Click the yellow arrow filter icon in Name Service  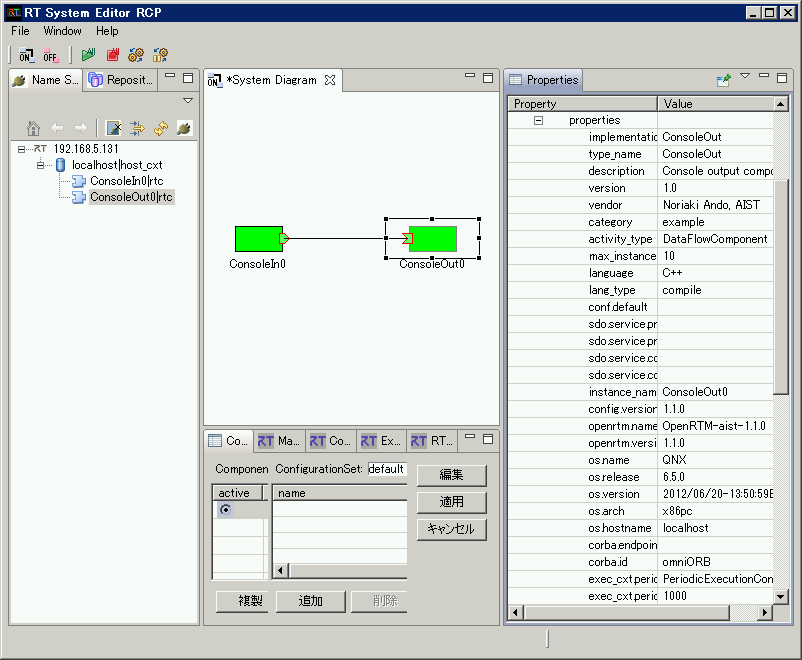(x=137, y=128)
